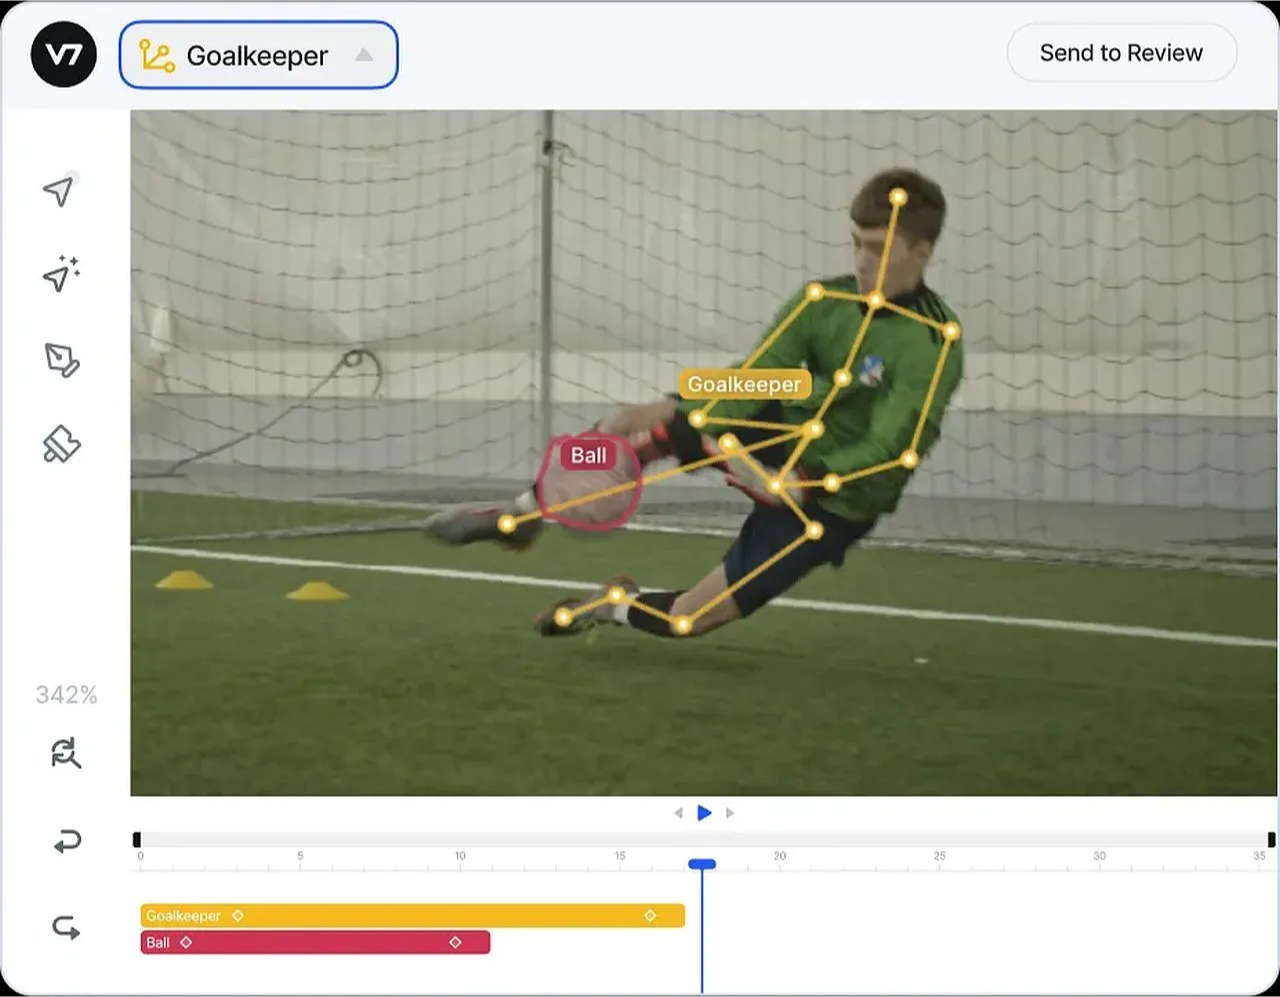
Task: Select the pointer select tool
Action: (59, 190)
